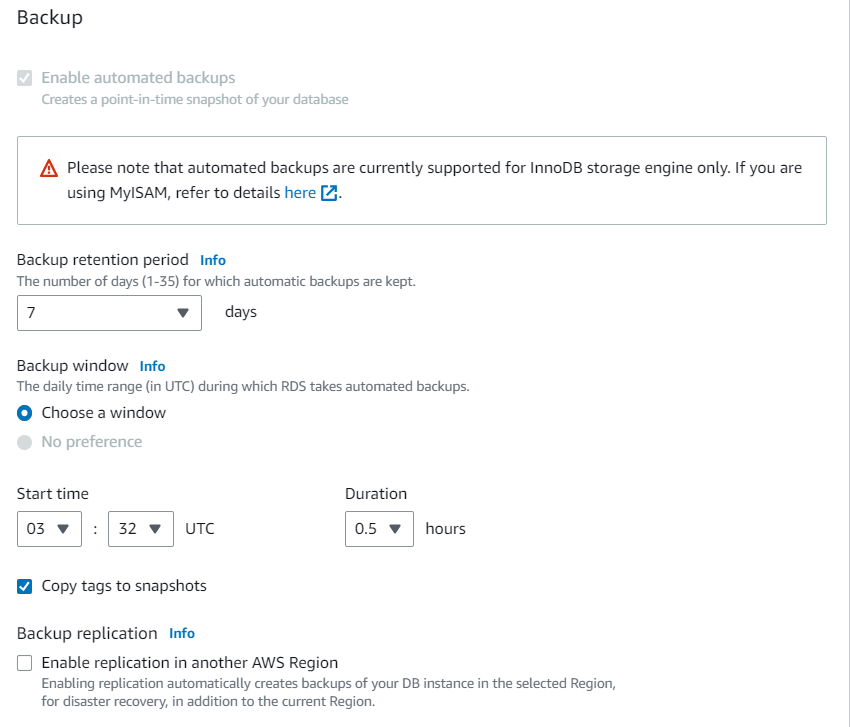Open Info link beside Backup window
Viewport: 850px width, 727px height.
[152, 366]
